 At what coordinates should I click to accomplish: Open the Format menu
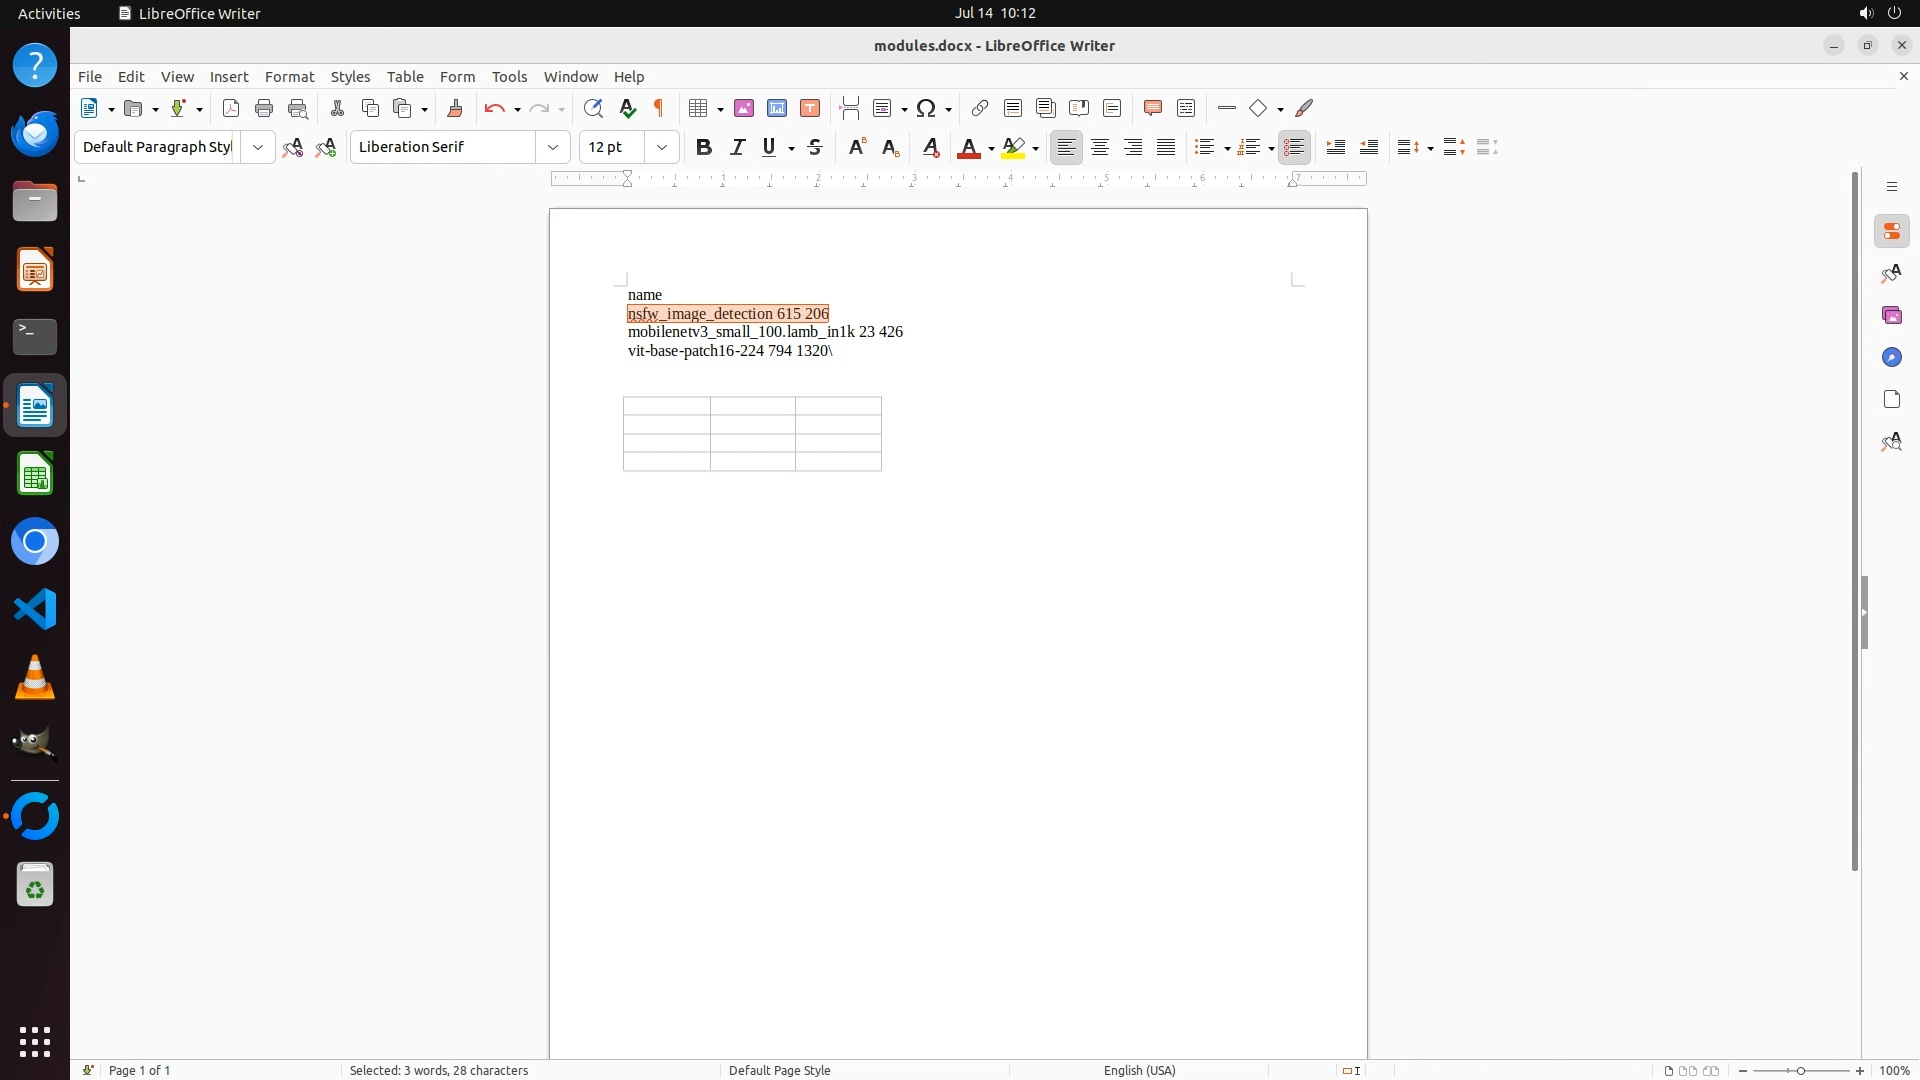(x=289, y=77)
